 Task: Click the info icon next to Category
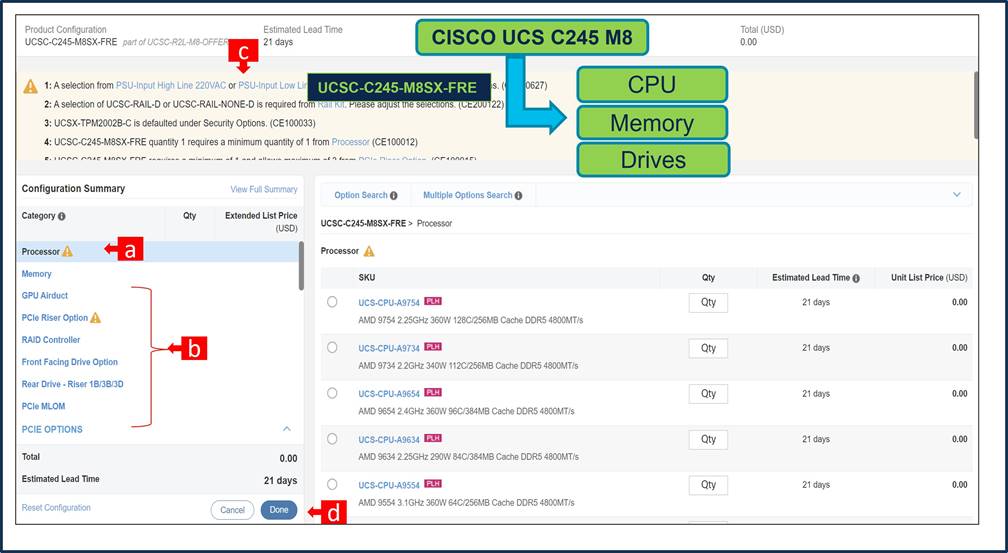[x=62, y=217]
